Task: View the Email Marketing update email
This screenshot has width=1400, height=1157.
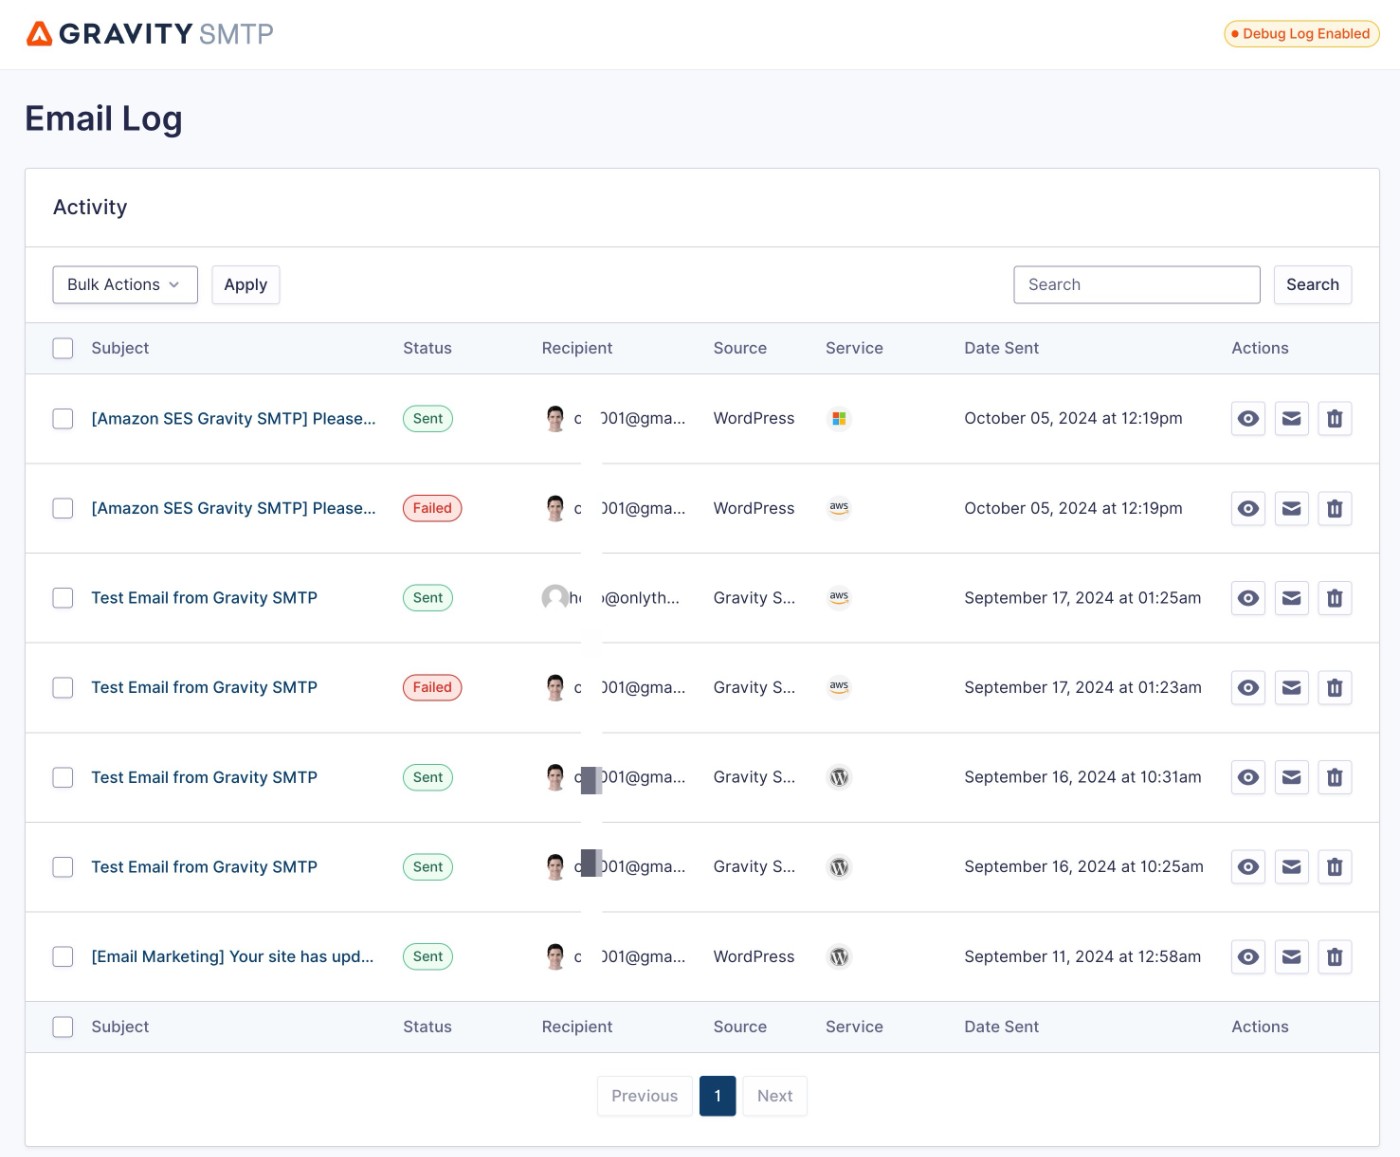Action: click(1248, 957)
